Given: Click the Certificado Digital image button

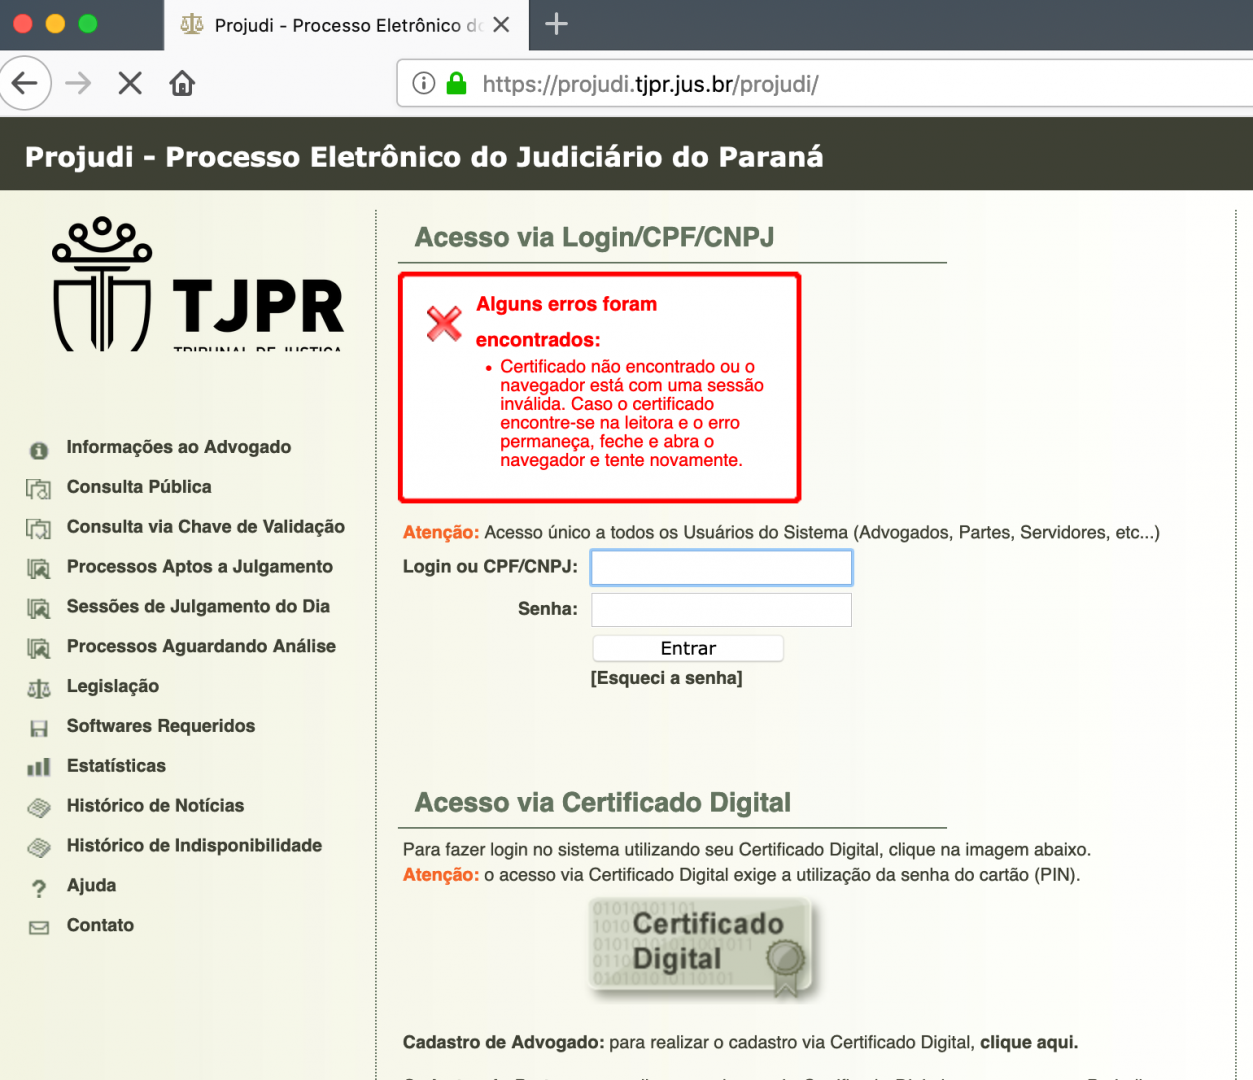Looking at the screenshot, I should [701, 949].
